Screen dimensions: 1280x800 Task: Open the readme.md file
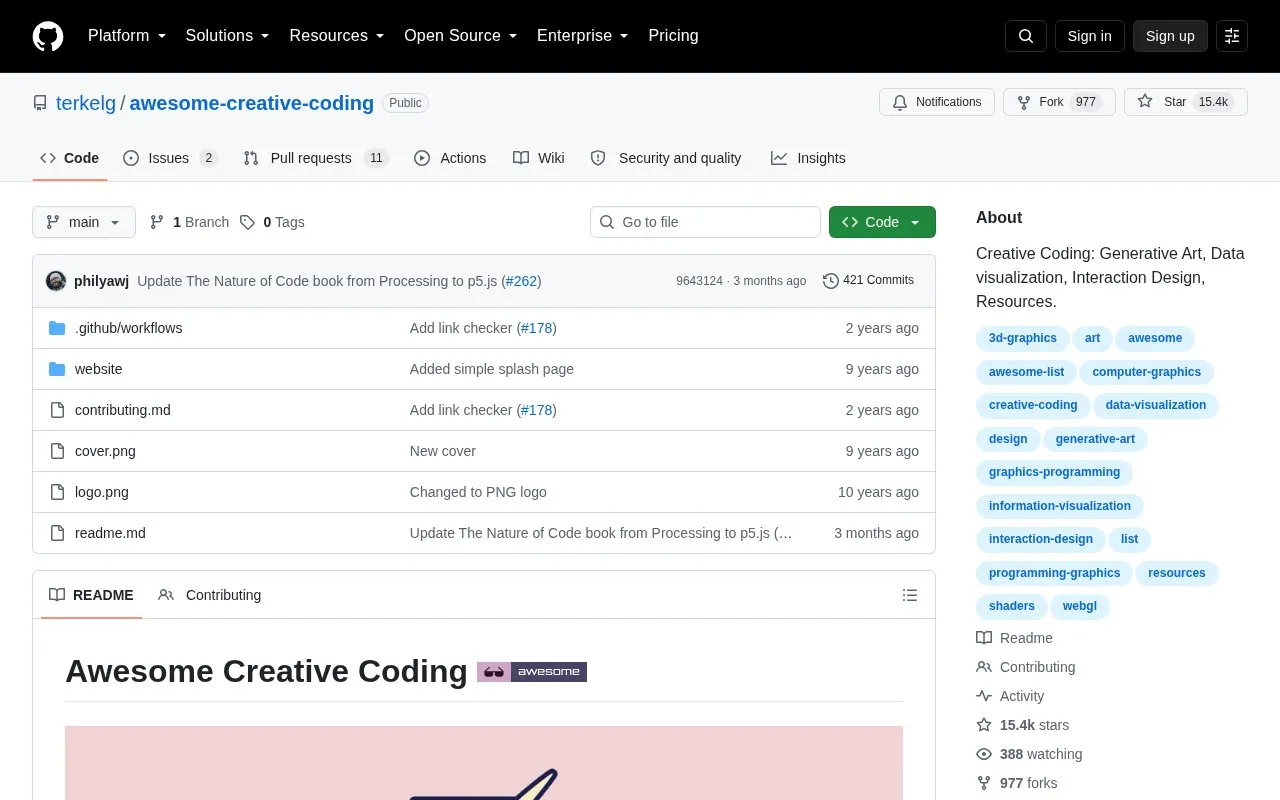(110, 533)
